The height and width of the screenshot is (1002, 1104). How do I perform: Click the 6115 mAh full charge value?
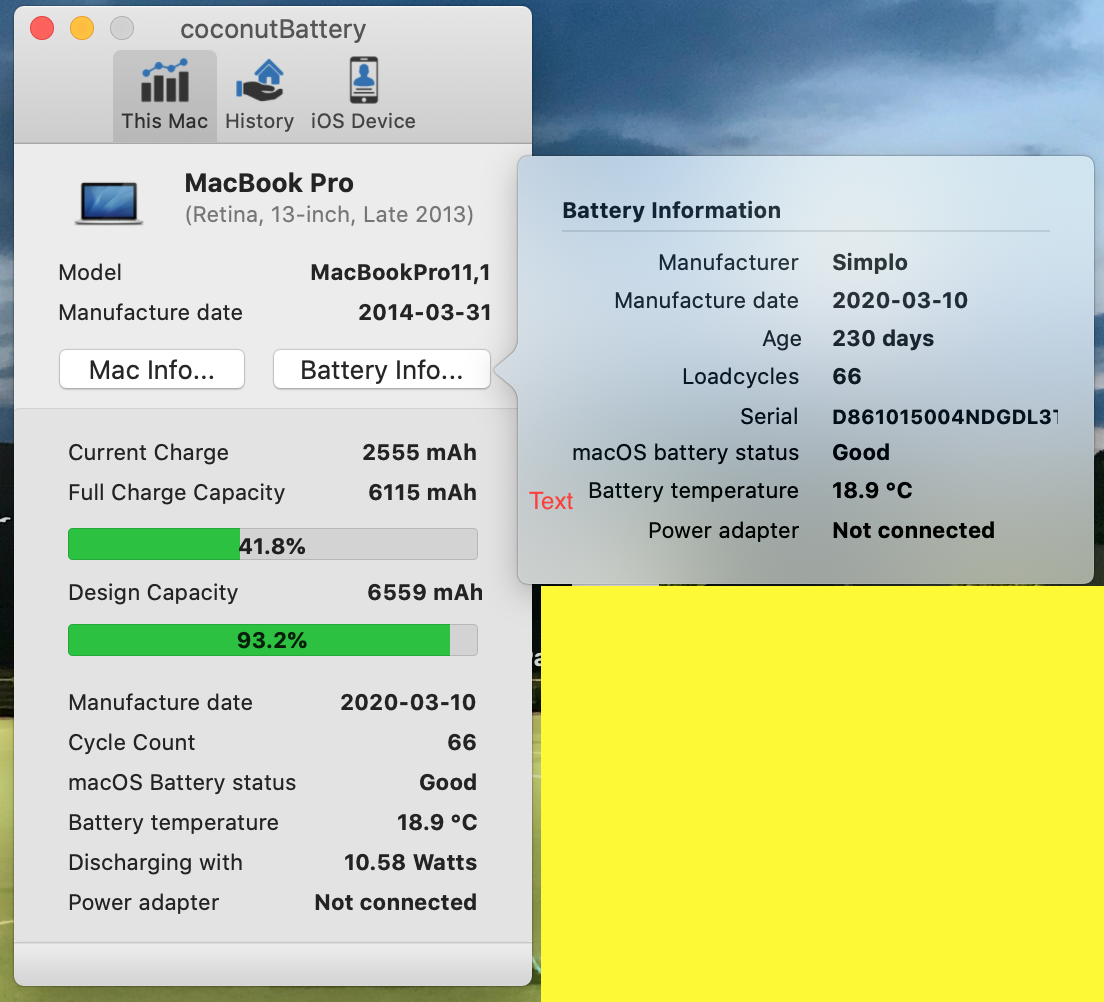[x=422, y=492]
